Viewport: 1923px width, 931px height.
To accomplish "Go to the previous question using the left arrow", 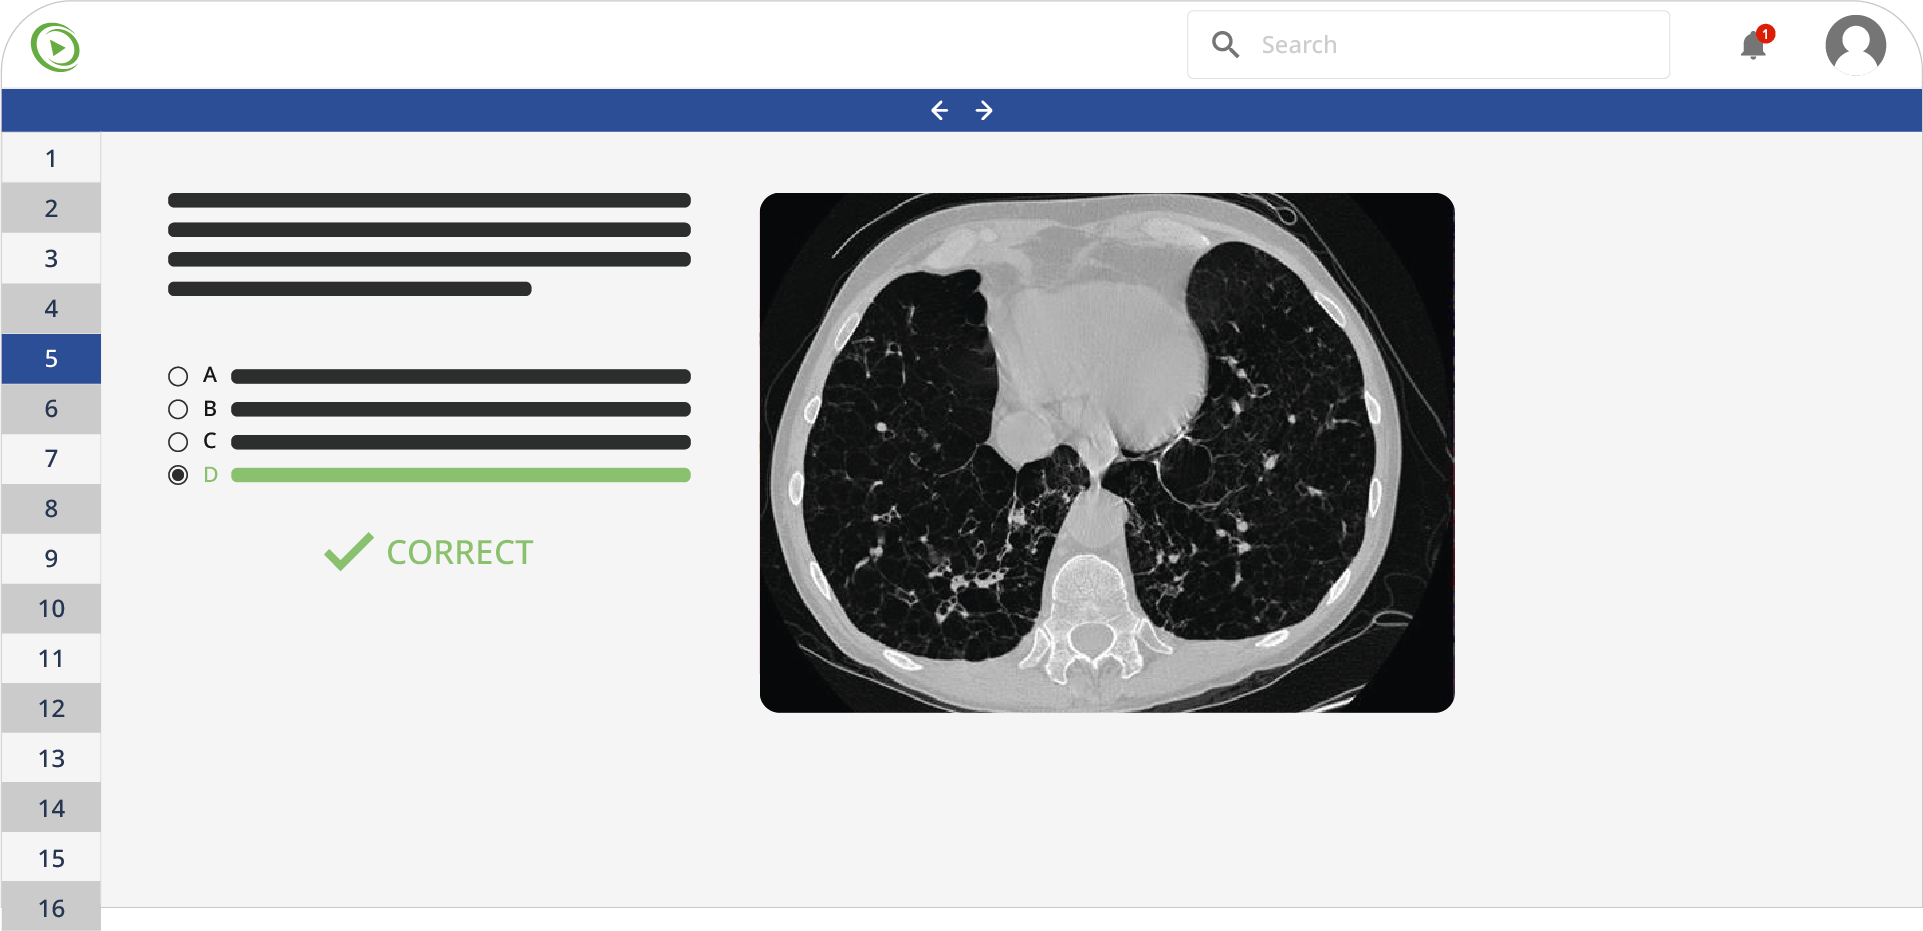I will tap(939, 110).
